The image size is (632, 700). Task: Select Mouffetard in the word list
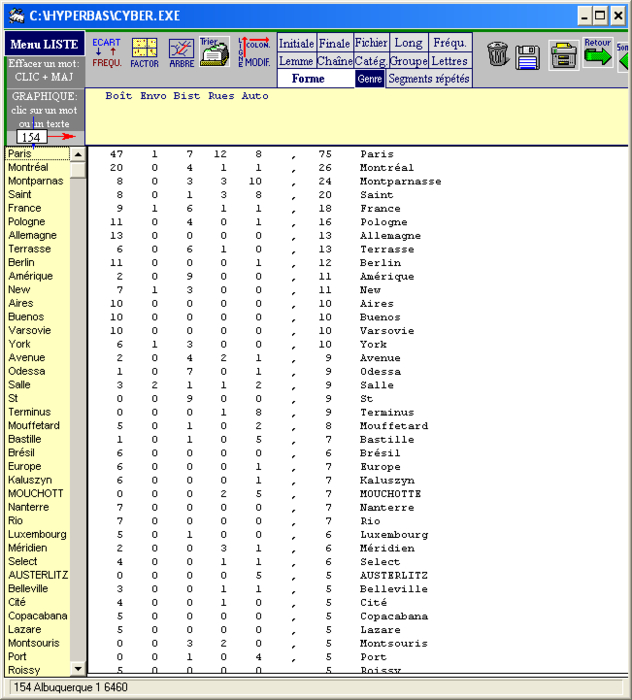pyautogui.click(x=38, y=425)
